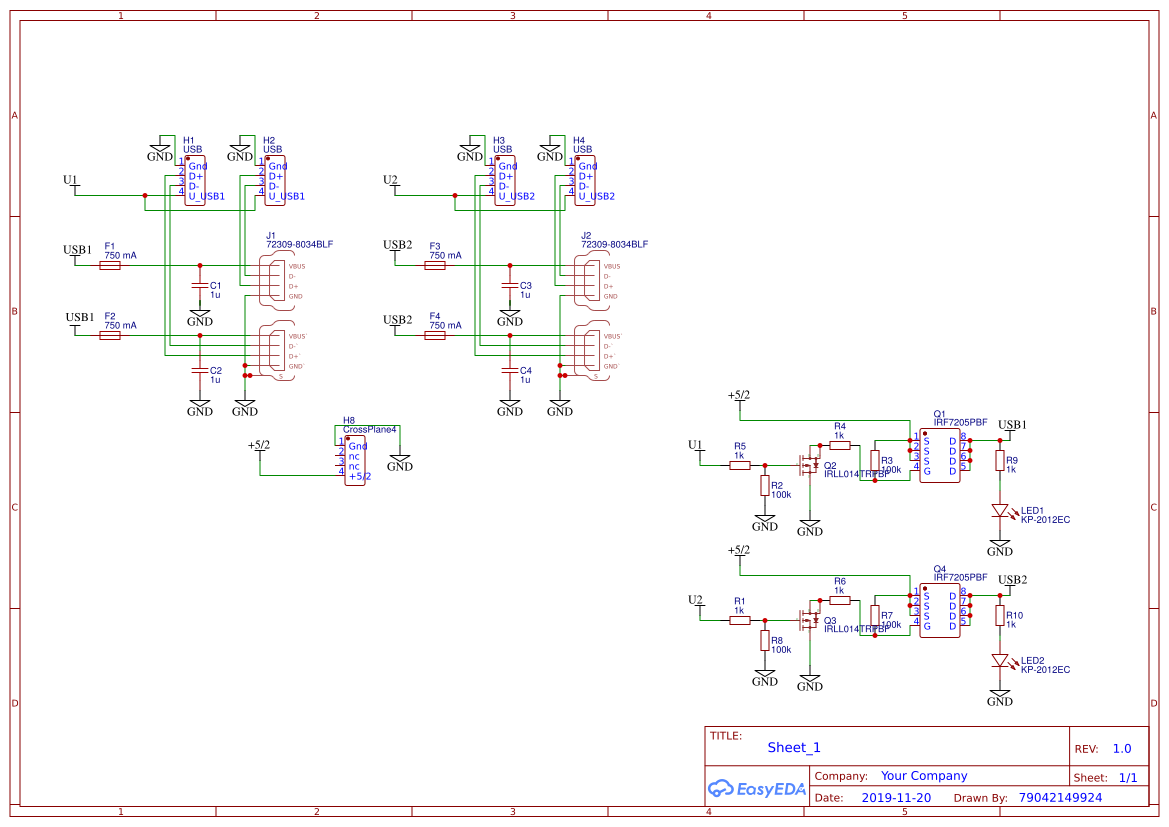Image resolution: width=1169 pixels, height=827 pixels.
Task: Click the J1 part number 72309-8034BLF
Action: coord(300,245)
